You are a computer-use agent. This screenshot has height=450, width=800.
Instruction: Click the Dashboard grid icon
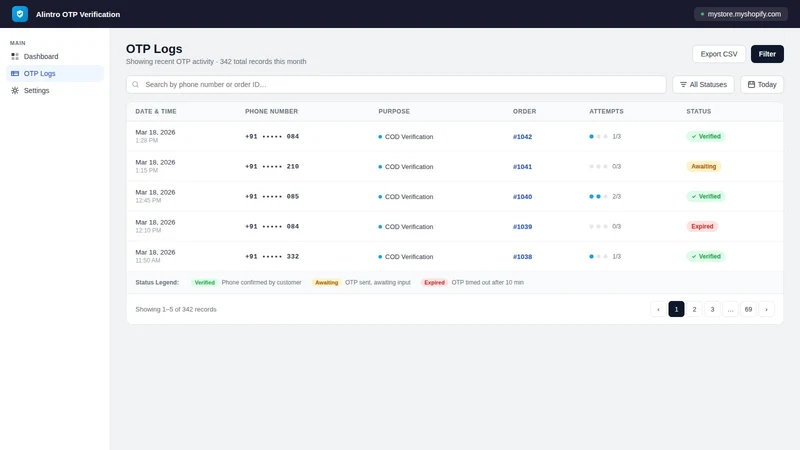15,57
